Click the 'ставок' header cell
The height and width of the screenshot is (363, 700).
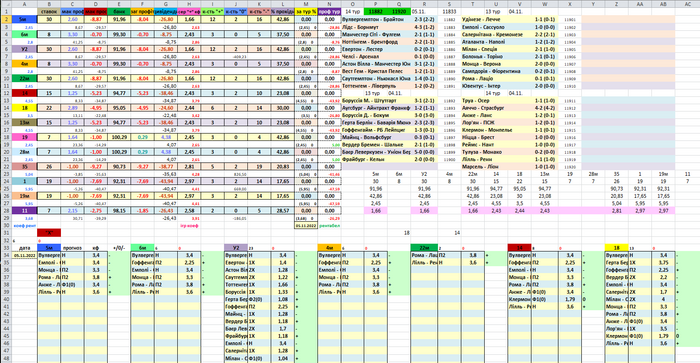[x=49, y=11]
